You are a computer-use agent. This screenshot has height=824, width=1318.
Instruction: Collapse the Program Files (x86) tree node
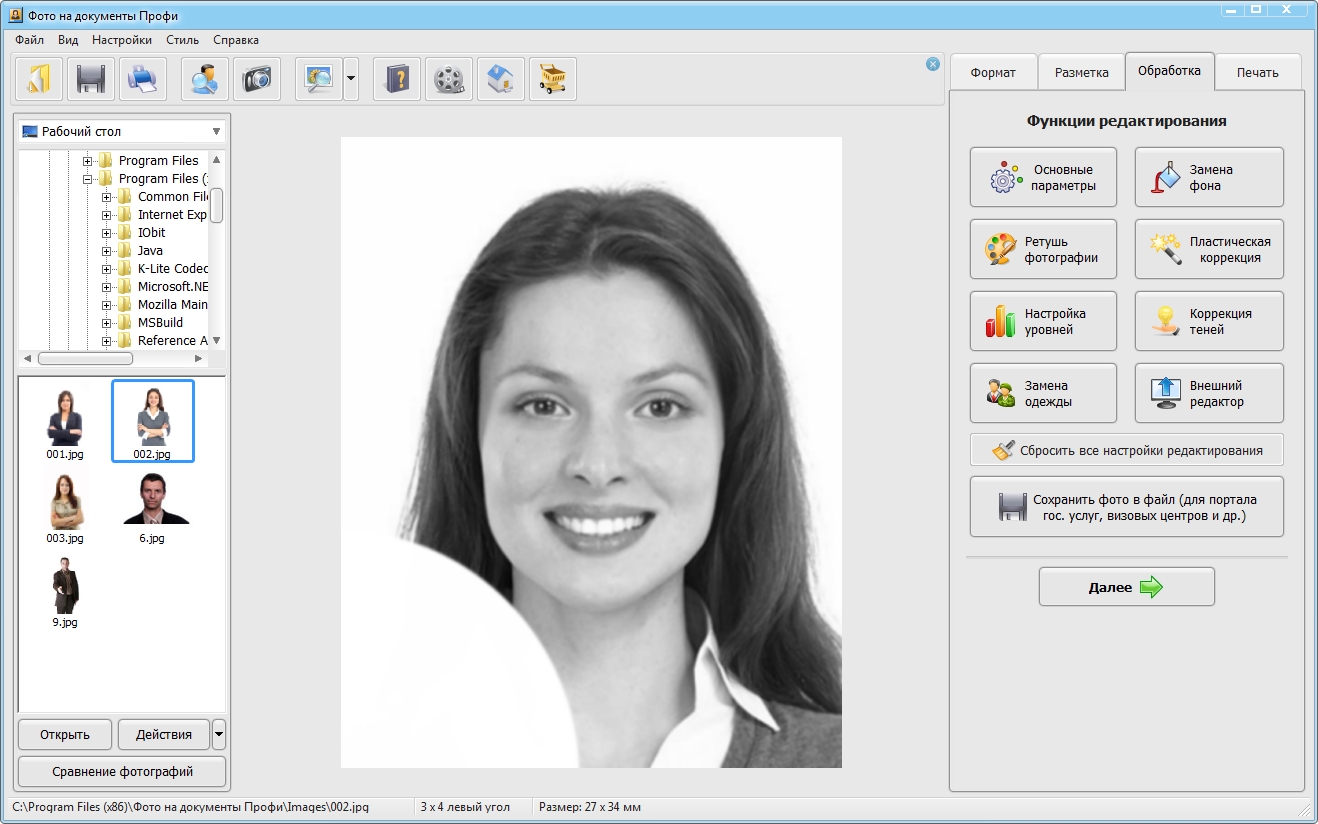pos(88,179)
